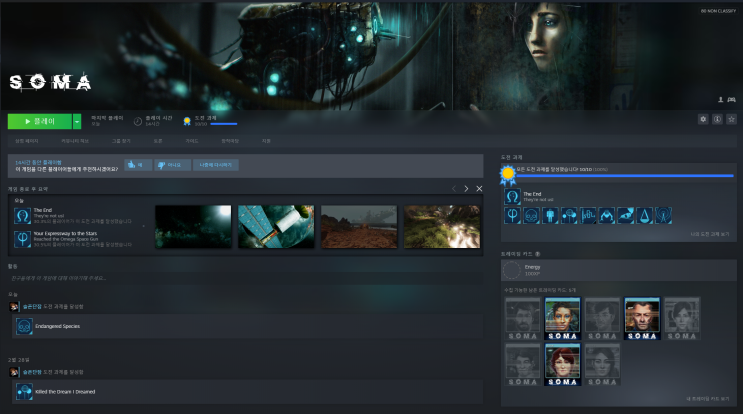Choose the thumbs-down No button
This screenshot has height=414, width=743.
pos(172,165)
